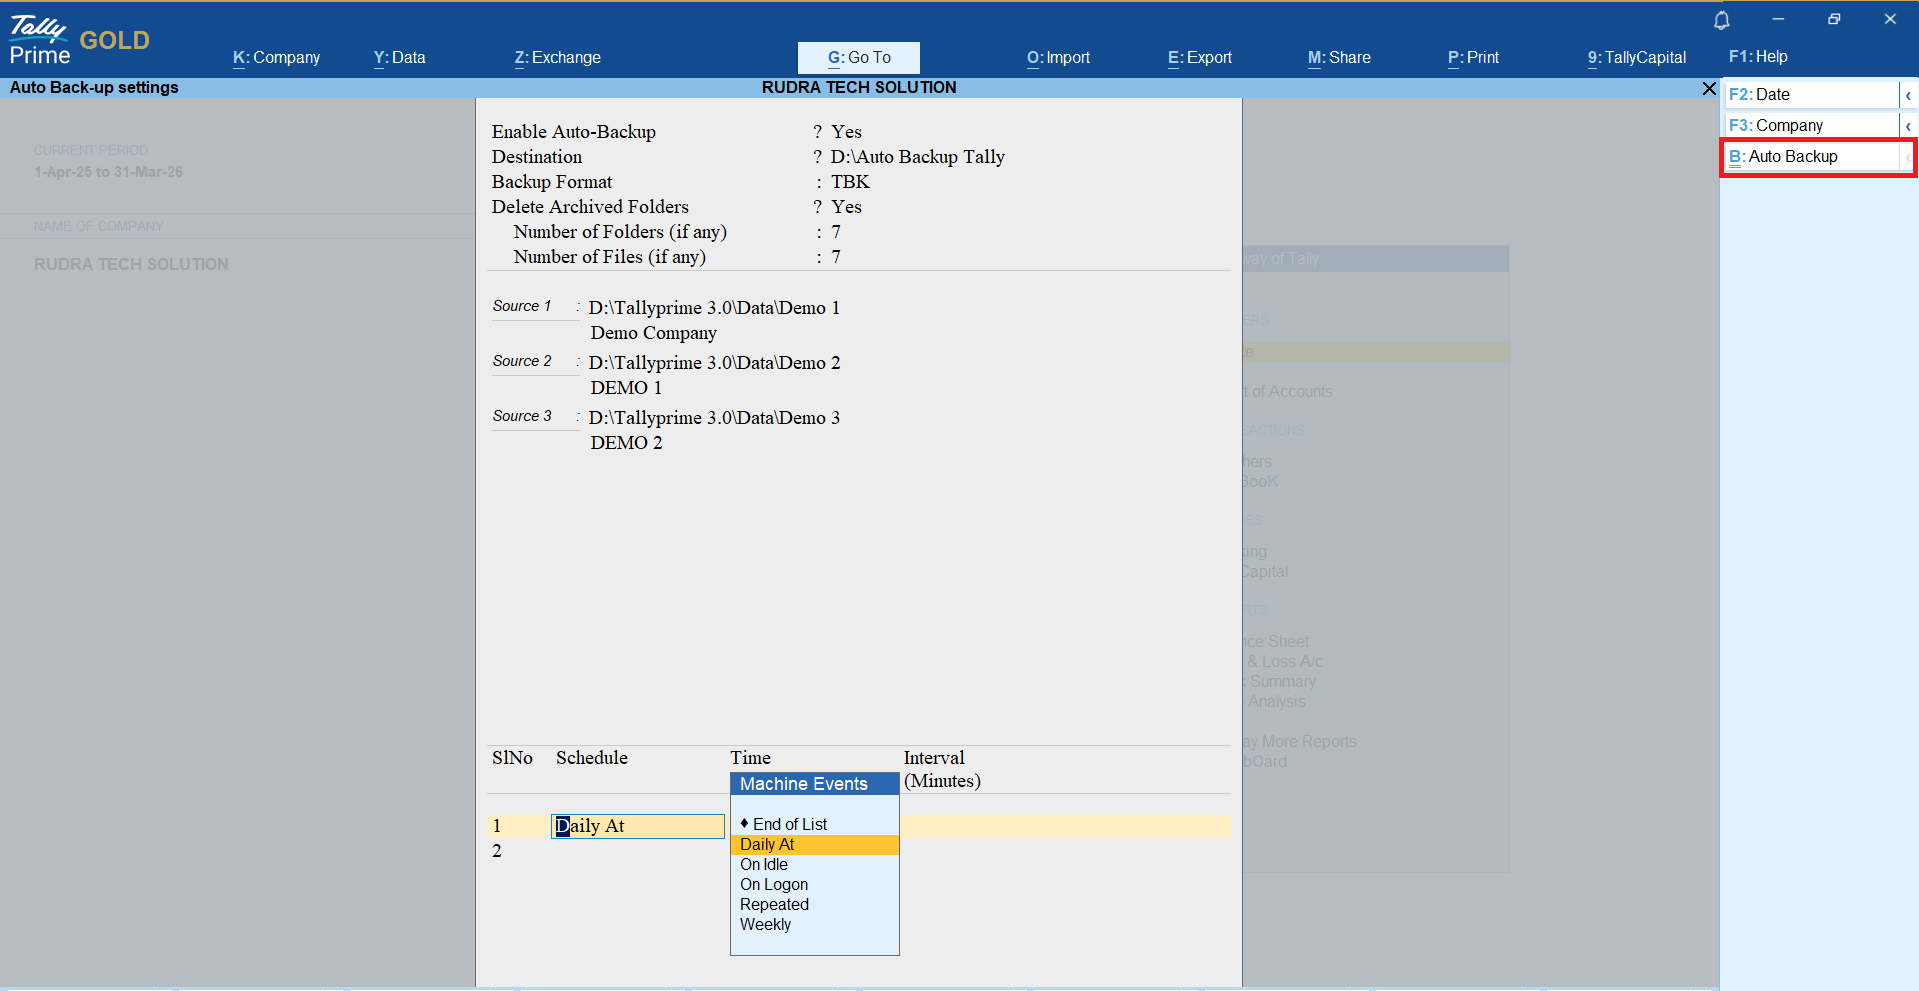
Task: Open the Auto Backup sidebar button
Action: (1810, 157)
